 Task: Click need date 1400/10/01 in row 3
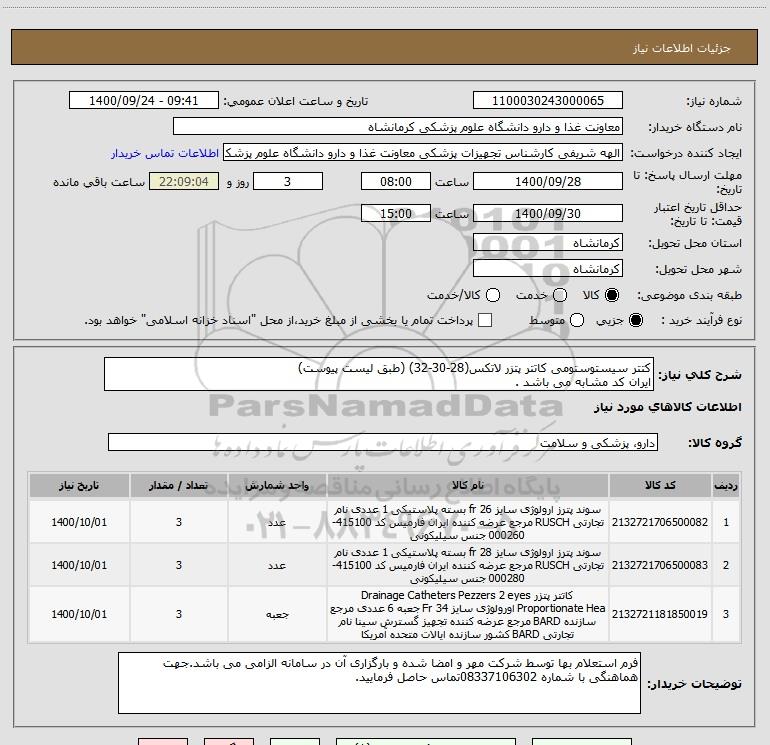click(79, 614)
